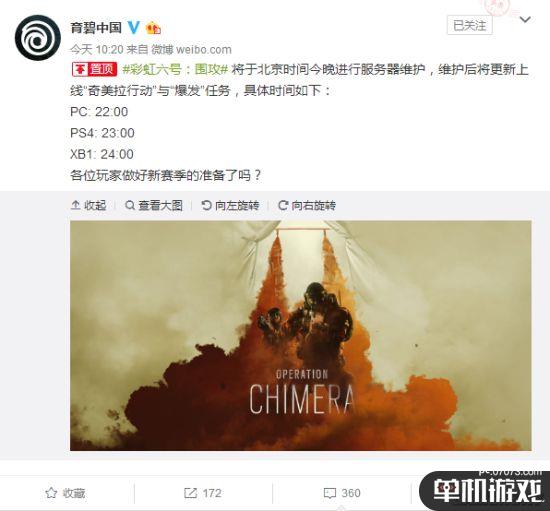Open the 育碧中国 account name link
Viewport: 550px width, 511px height.
[96, 27]
